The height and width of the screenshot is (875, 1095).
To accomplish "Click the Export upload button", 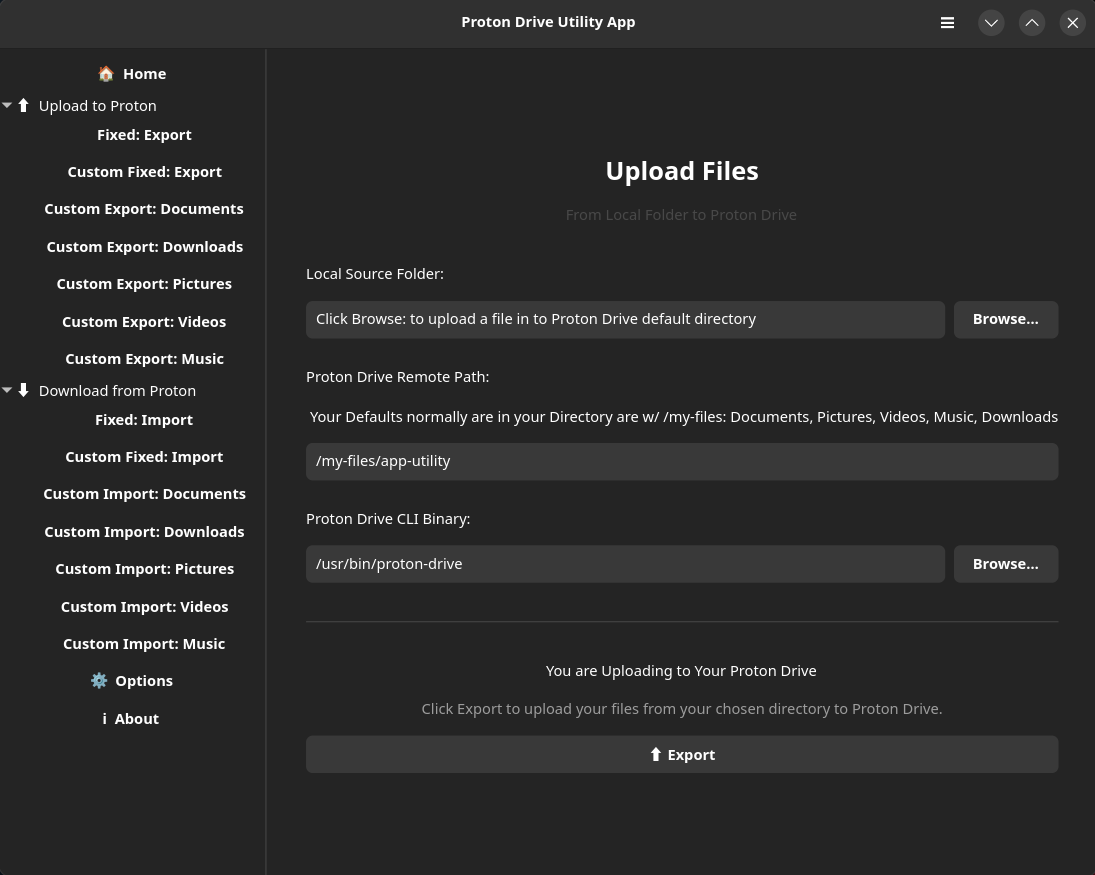I will tap(682, 754).
